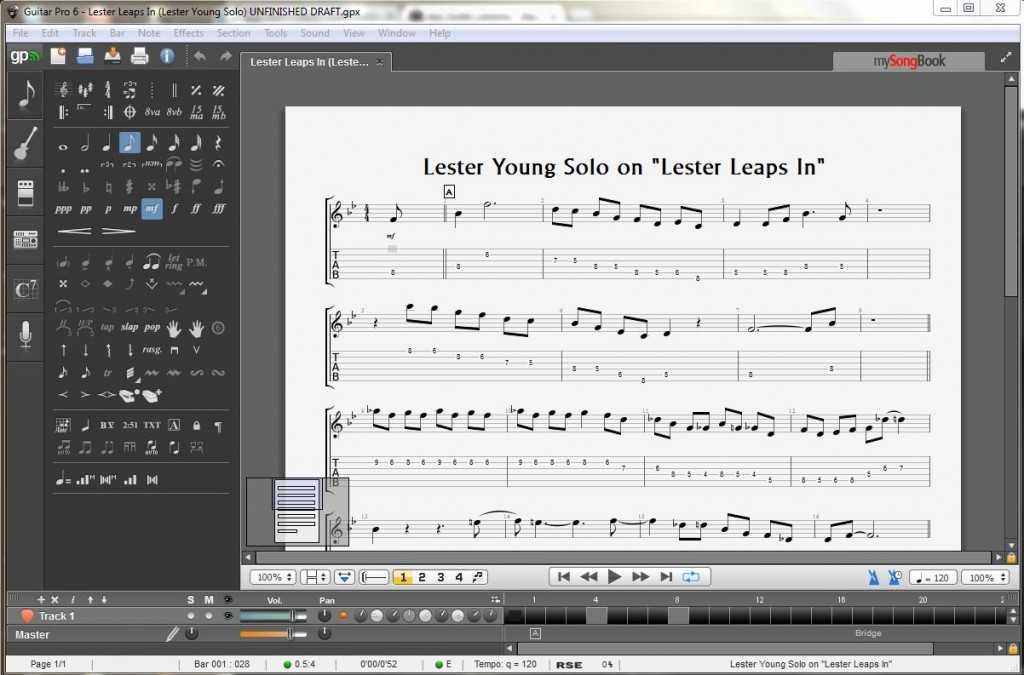Set the dynamic to fff
The image size is (1024, 675).
click(219, 209)
